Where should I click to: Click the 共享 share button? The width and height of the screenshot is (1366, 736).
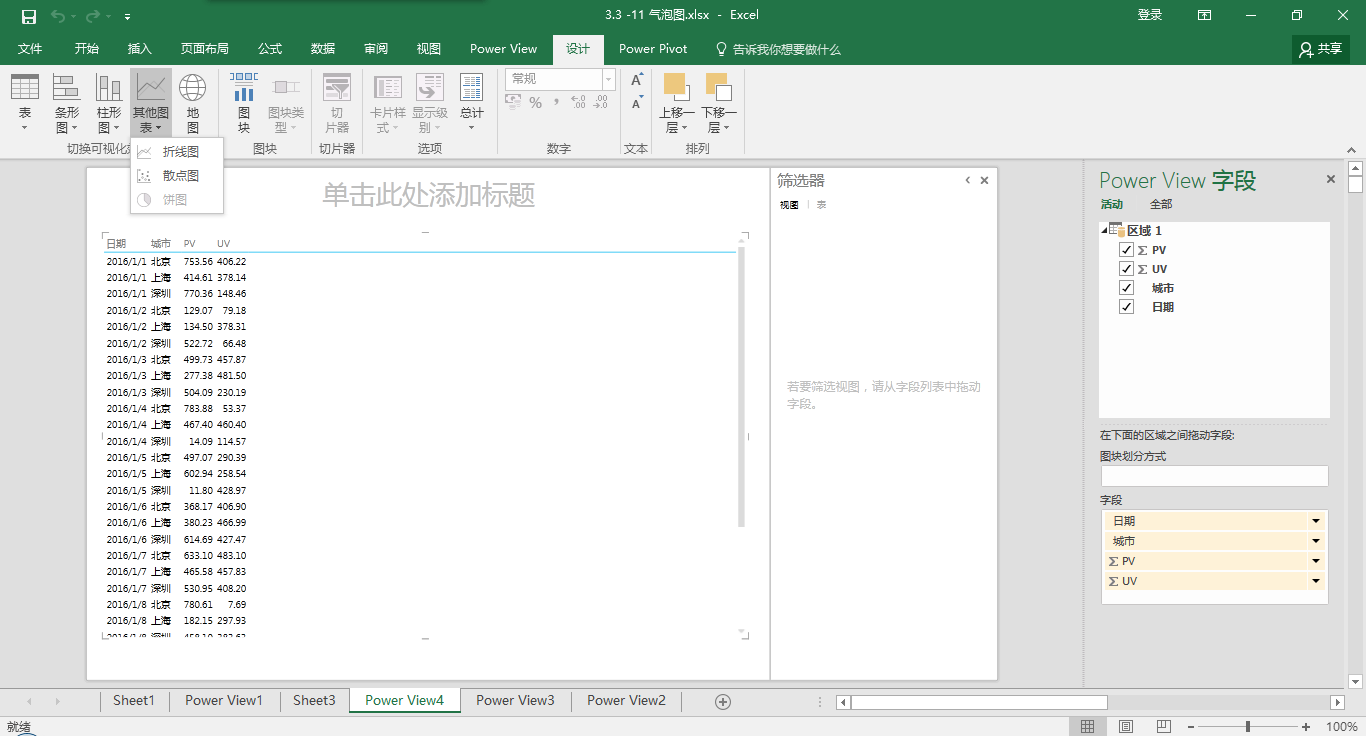coord(1320,49)
